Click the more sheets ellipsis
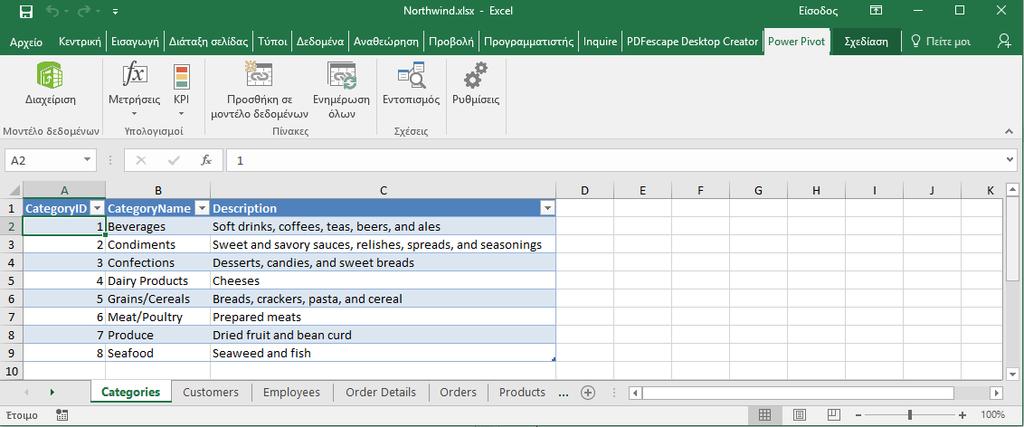Screen dimensions: 1024x427 point(564,394)
